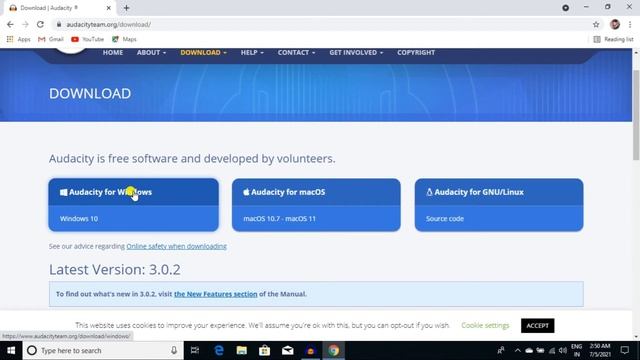Click the ACCEPT cookies button
Image resolution: width=640 pixels, height=360 pixels.
tap(538, 326)
